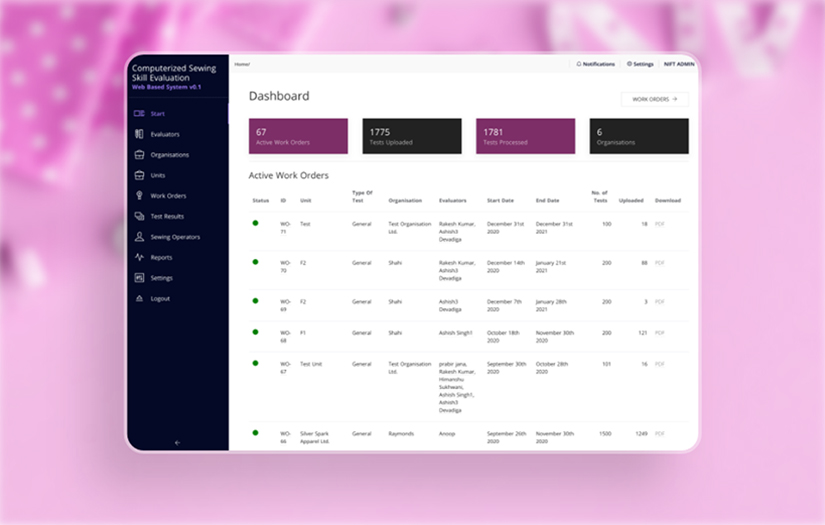Click the Notifications bell icon
The height and width of the screenshot is (525, 825).
[579, 64]
